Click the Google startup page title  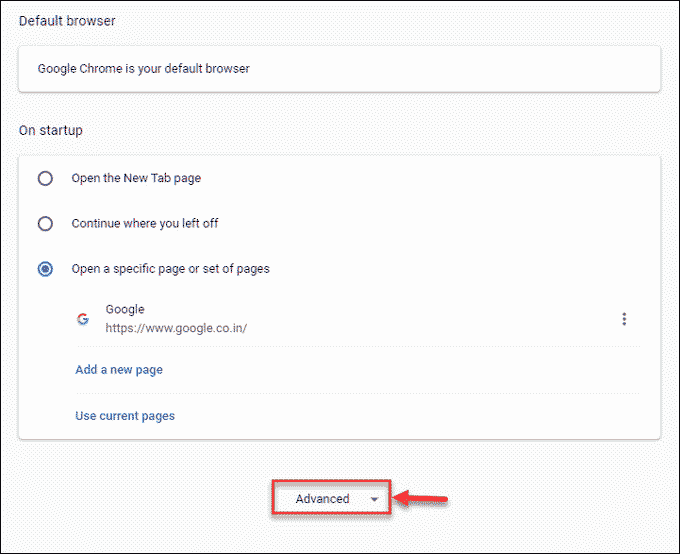tap(125, 310)
